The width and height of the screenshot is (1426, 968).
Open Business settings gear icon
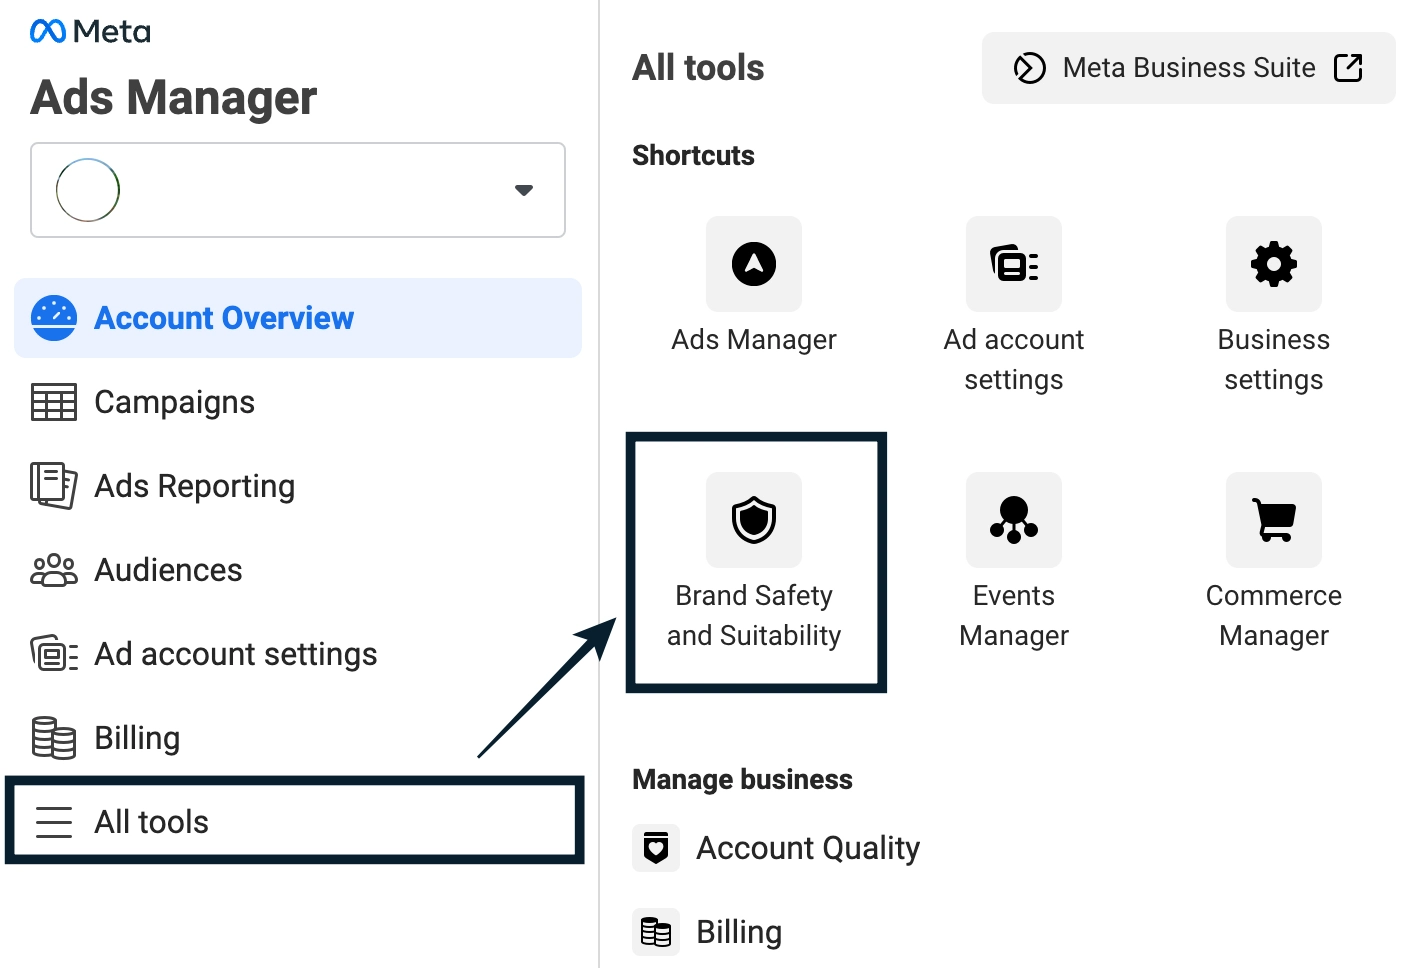(1273, 265)
